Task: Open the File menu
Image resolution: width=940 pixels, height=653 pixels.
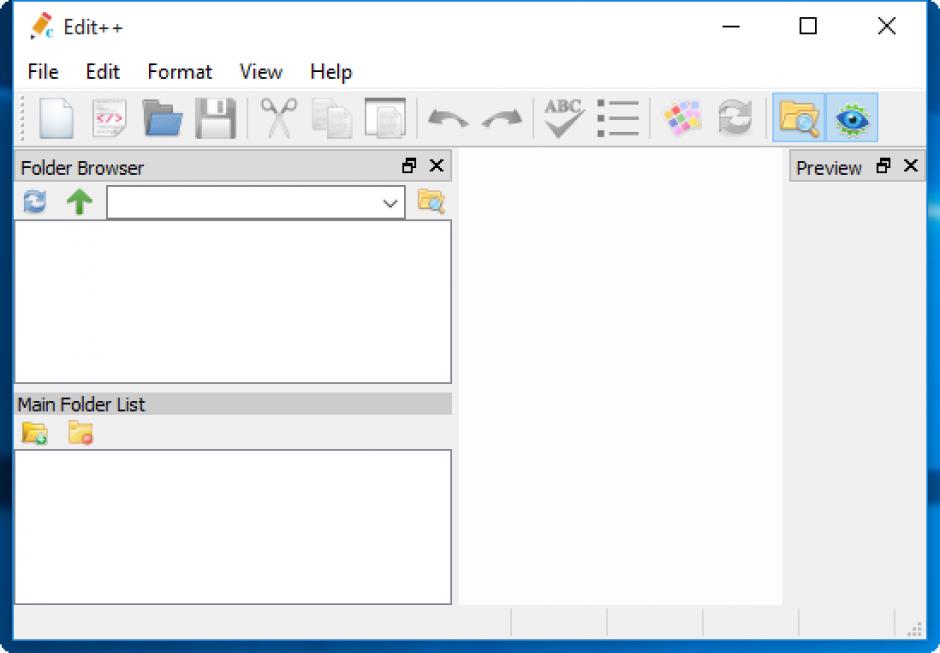Action: [x=43, y=72]
